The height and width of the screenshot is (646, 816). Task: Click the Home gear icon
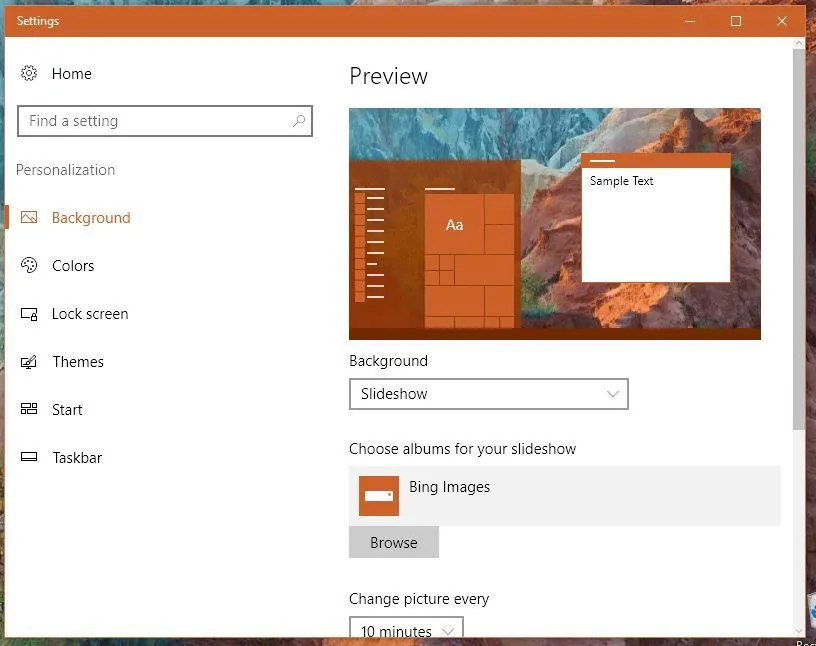(29, 73)
